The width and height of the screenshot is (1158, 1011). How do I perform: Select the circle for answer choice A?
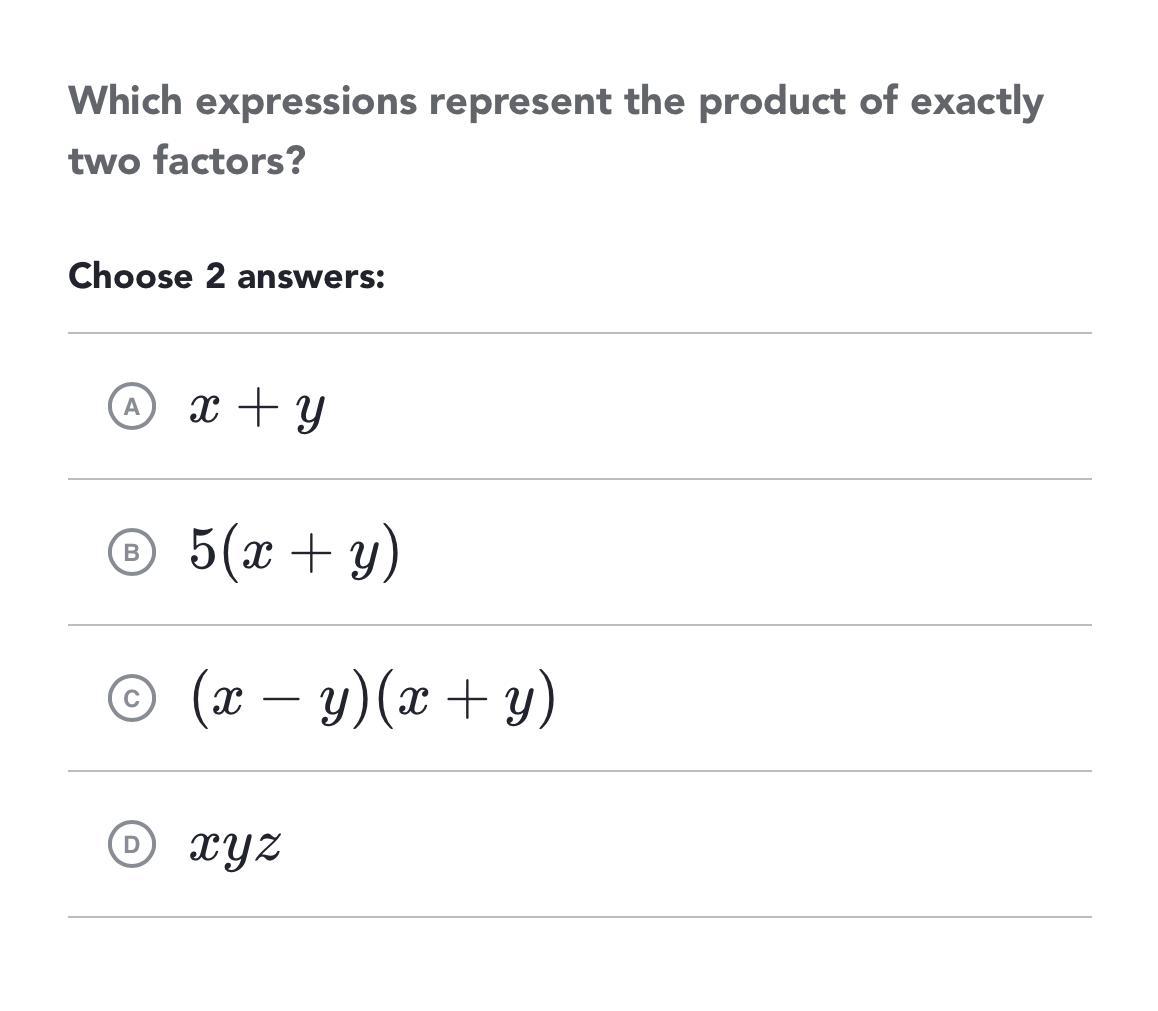coord(131,407)
